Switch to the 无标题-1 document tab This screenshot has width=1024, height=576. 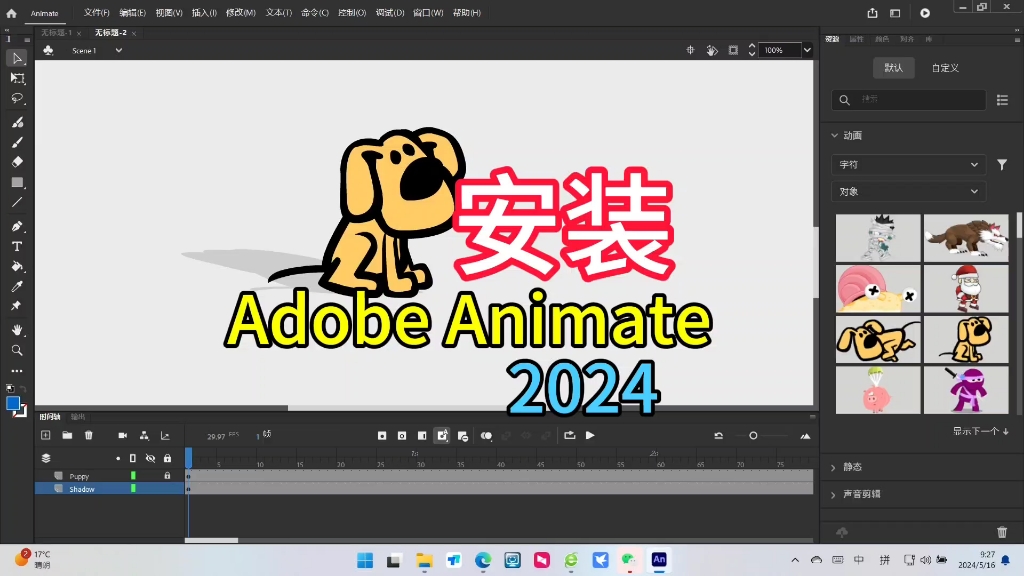click(x=56, y=33)
